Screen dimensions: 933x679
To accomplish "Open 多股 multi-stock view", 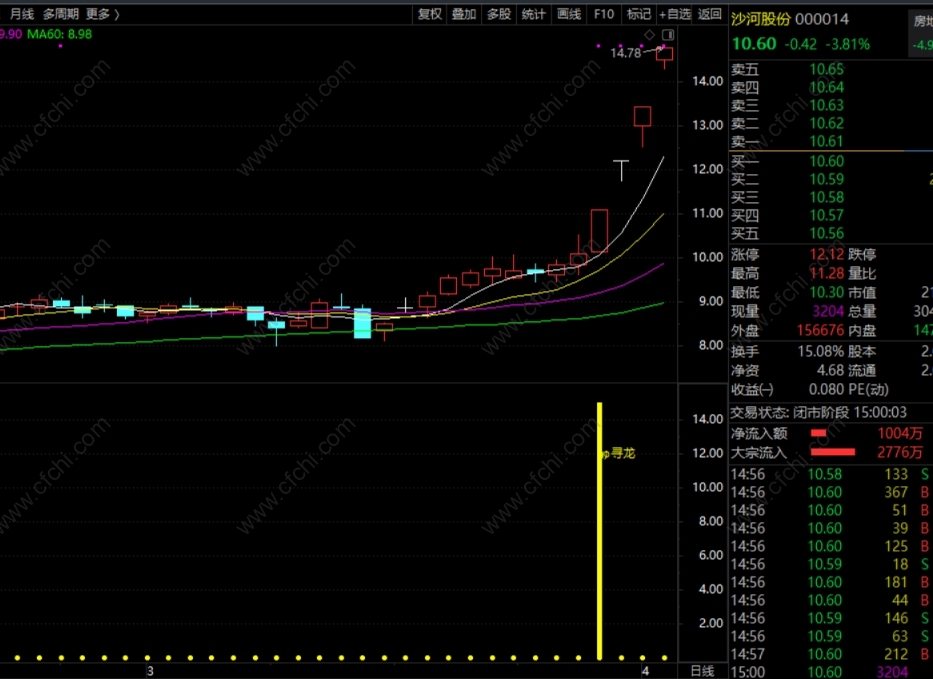I will click(499, 14).
